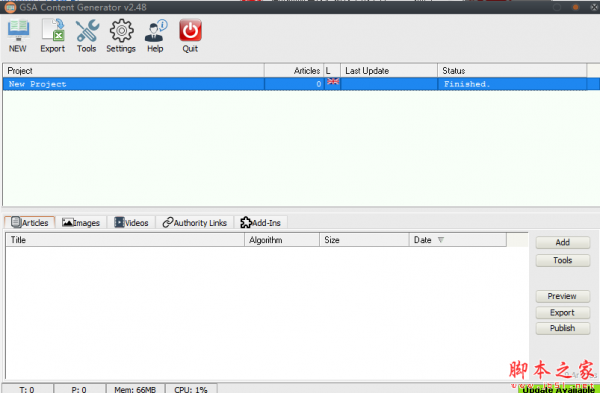Sort projects by Articles column header
Image resolution: width=600 pixels, height=393 pixels.
294,71
